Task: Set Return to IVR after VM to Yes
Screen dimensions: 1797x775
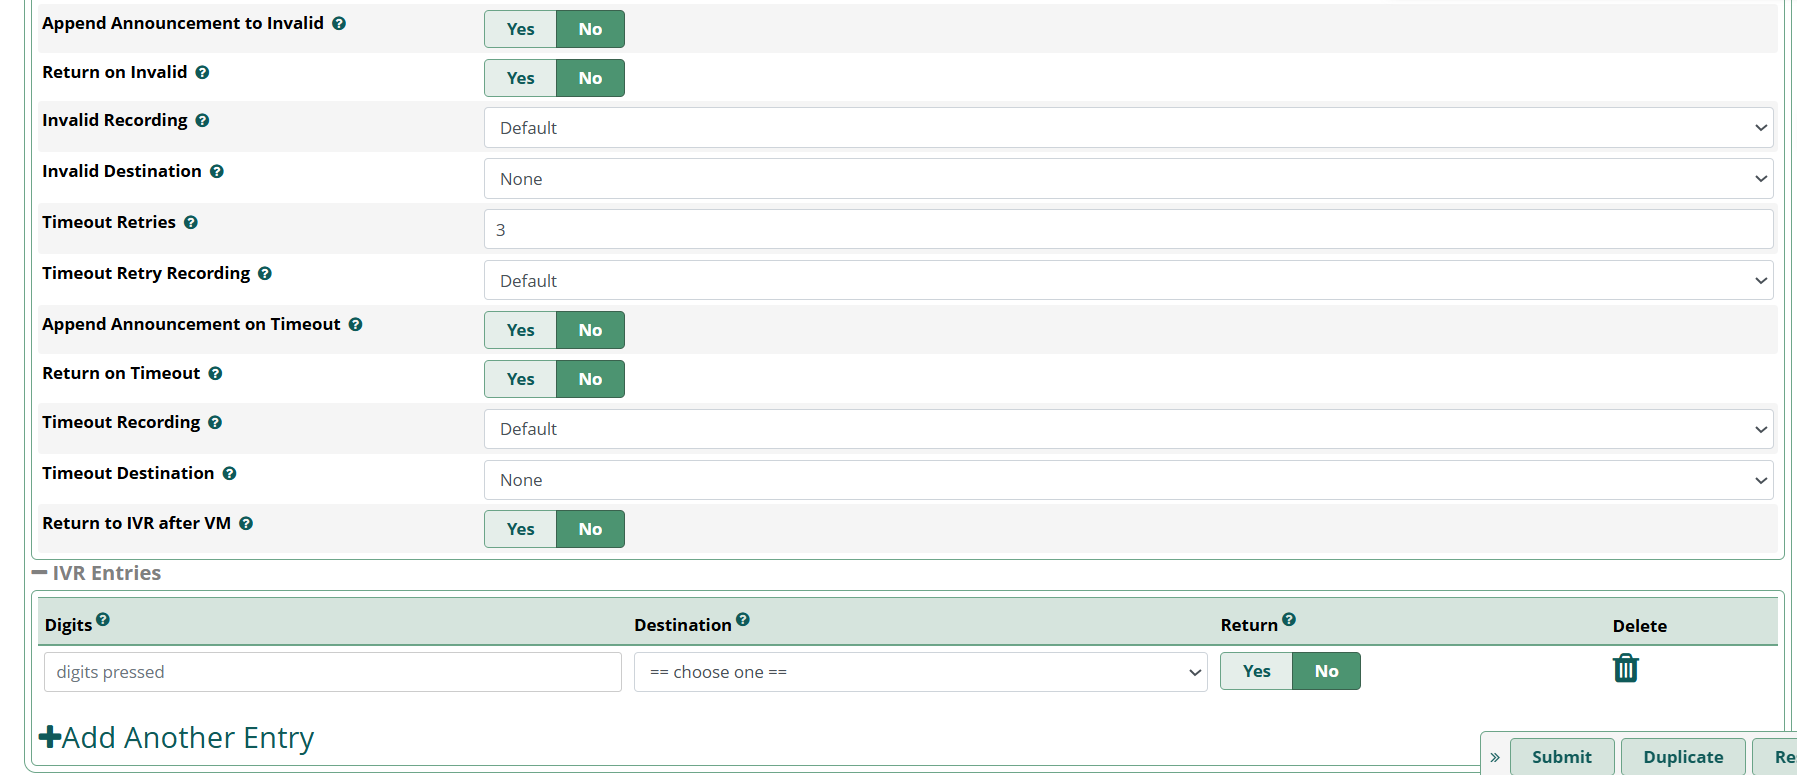Action: [520, 529]
